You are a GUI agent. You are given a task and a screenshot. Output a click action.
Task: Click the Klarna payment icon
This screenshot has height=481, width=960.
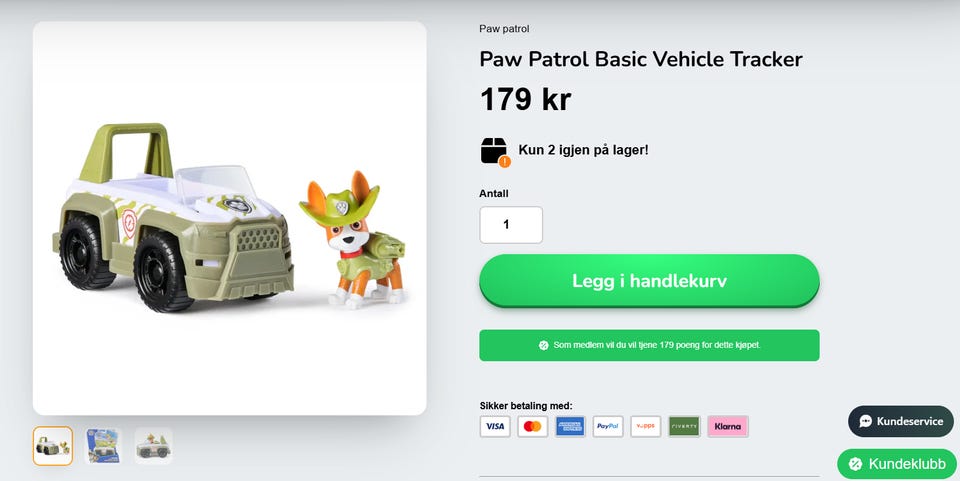pos(728,427)
